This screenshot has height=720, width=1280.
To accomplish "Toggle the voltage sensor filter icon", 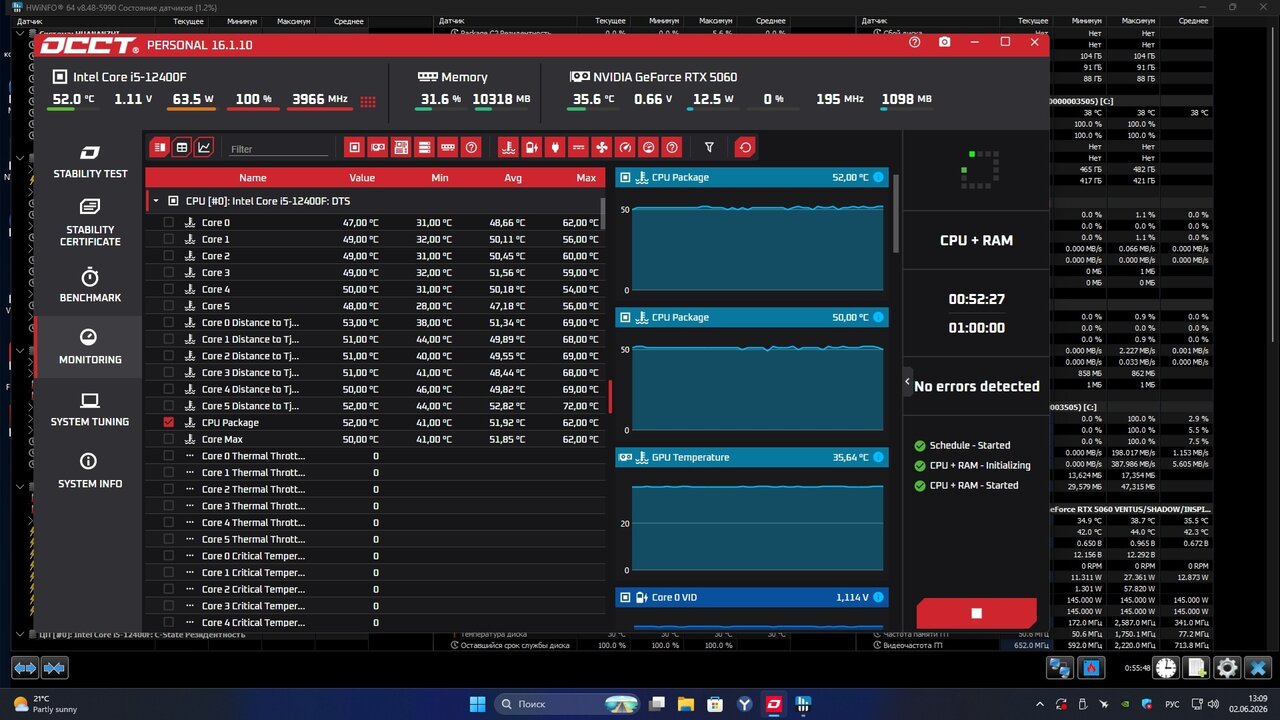I will pyautogui.click(x=532, y=147).
